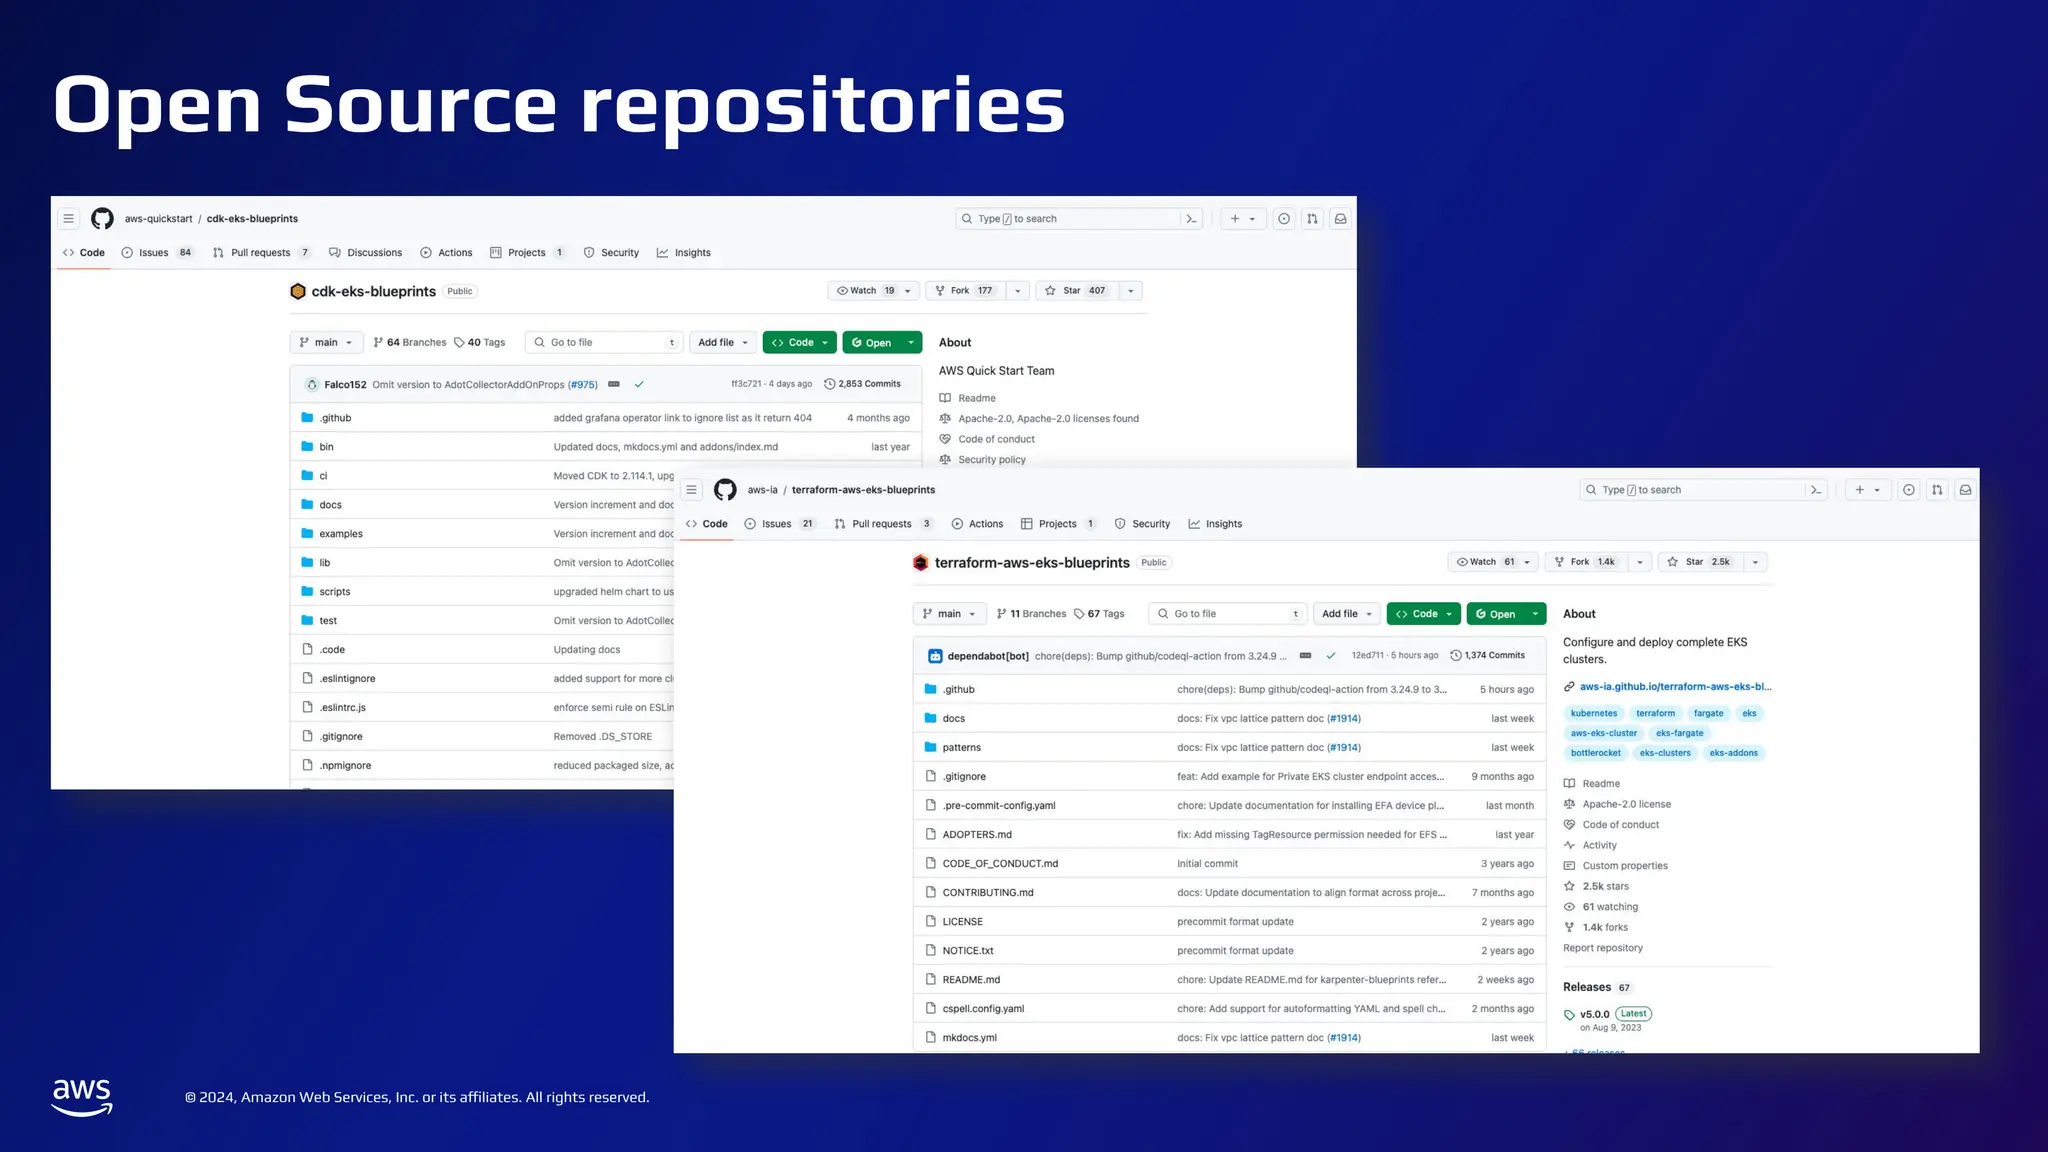View 2,853 Commits history in cdk repository
The width and height of the screenshot is (2048, 1152).
pyautogui.click(x=862, y=384)
